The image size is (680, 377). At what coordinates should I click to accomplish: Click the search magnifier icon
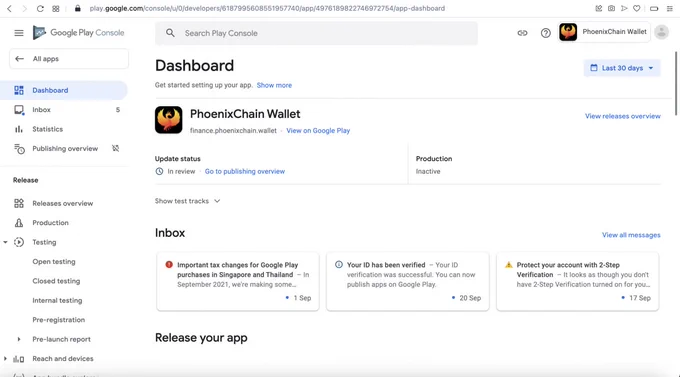[170, 33]
